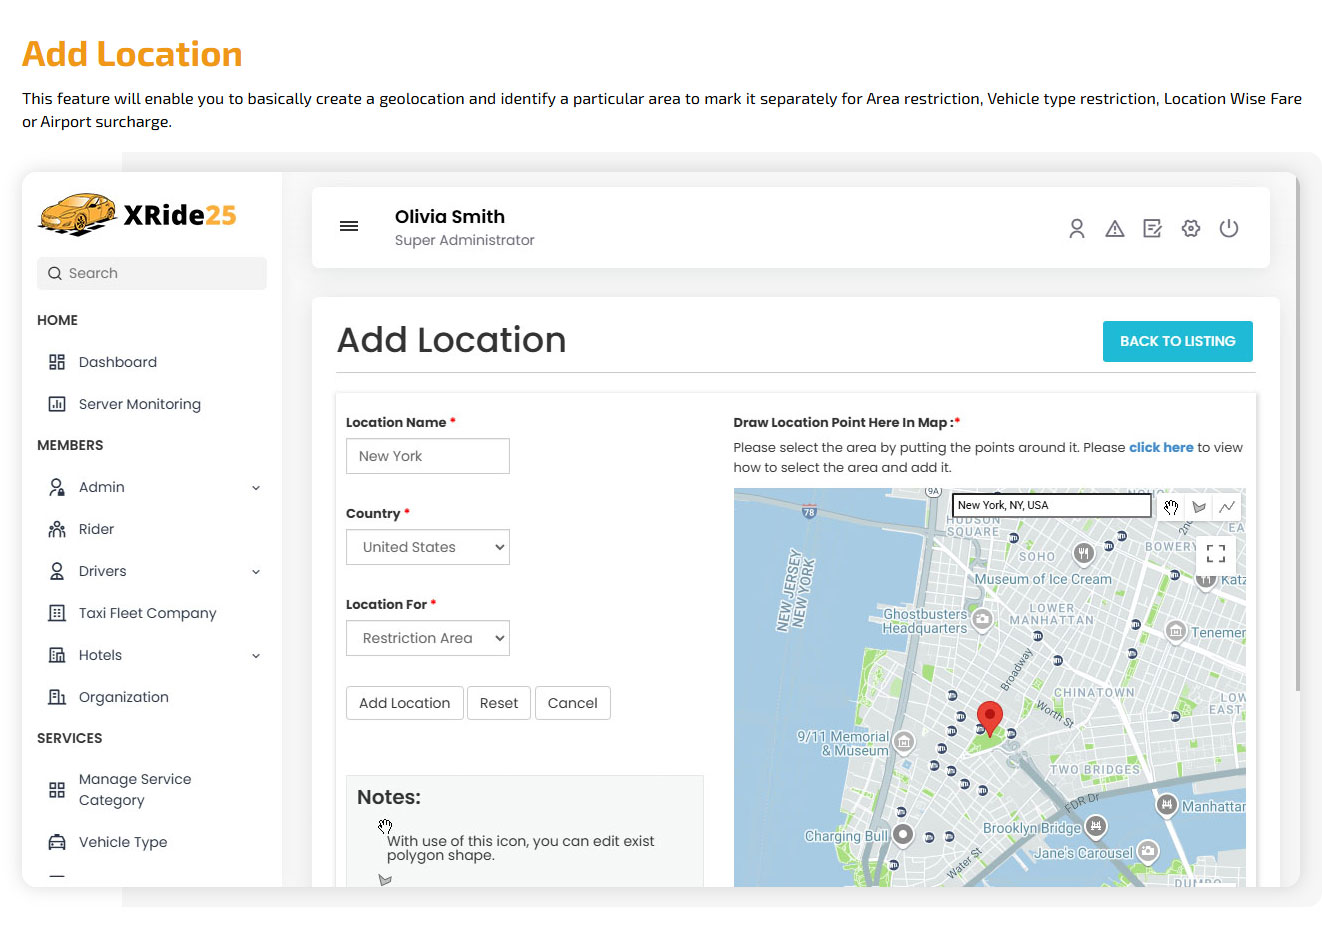Viewport: 1322px width, 947px height.
Task: Go to Taxi Fleet Company page
Action: [x=147, y=613]
